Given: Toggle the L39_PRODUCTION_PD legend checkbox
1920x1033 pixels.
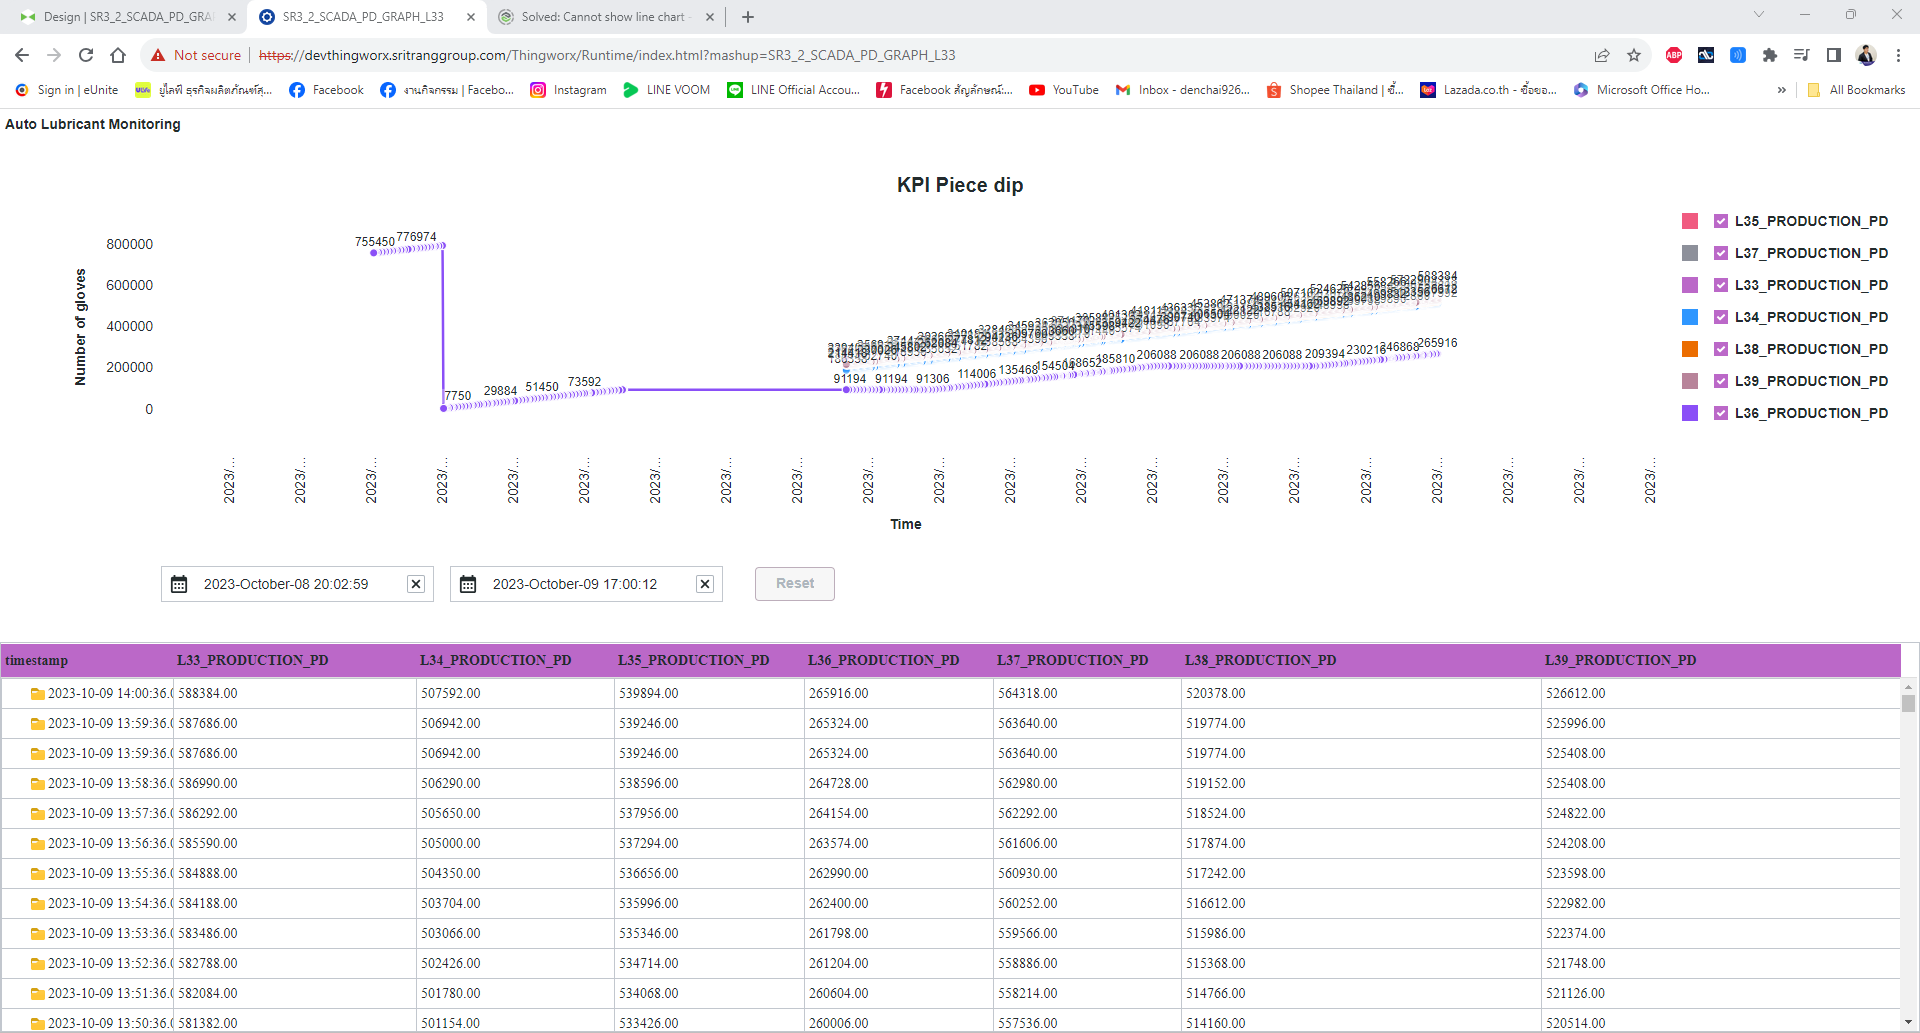Looking at the screenshot, I should pos(1721,381).
